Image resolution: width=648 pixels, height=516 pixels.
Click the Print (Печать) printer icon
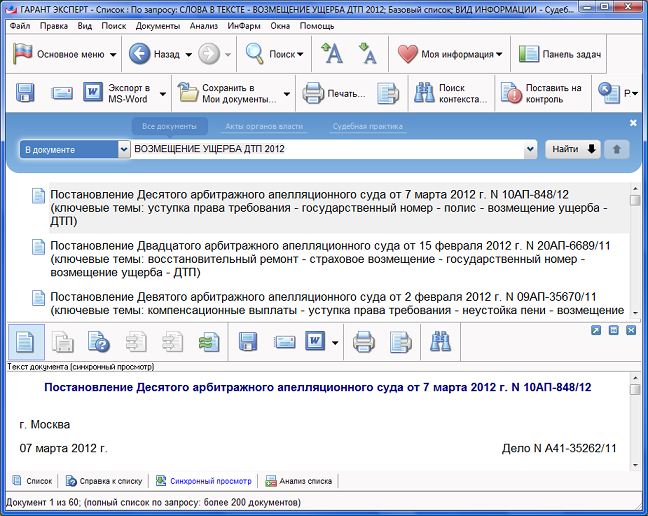click(x=312, y=94)
